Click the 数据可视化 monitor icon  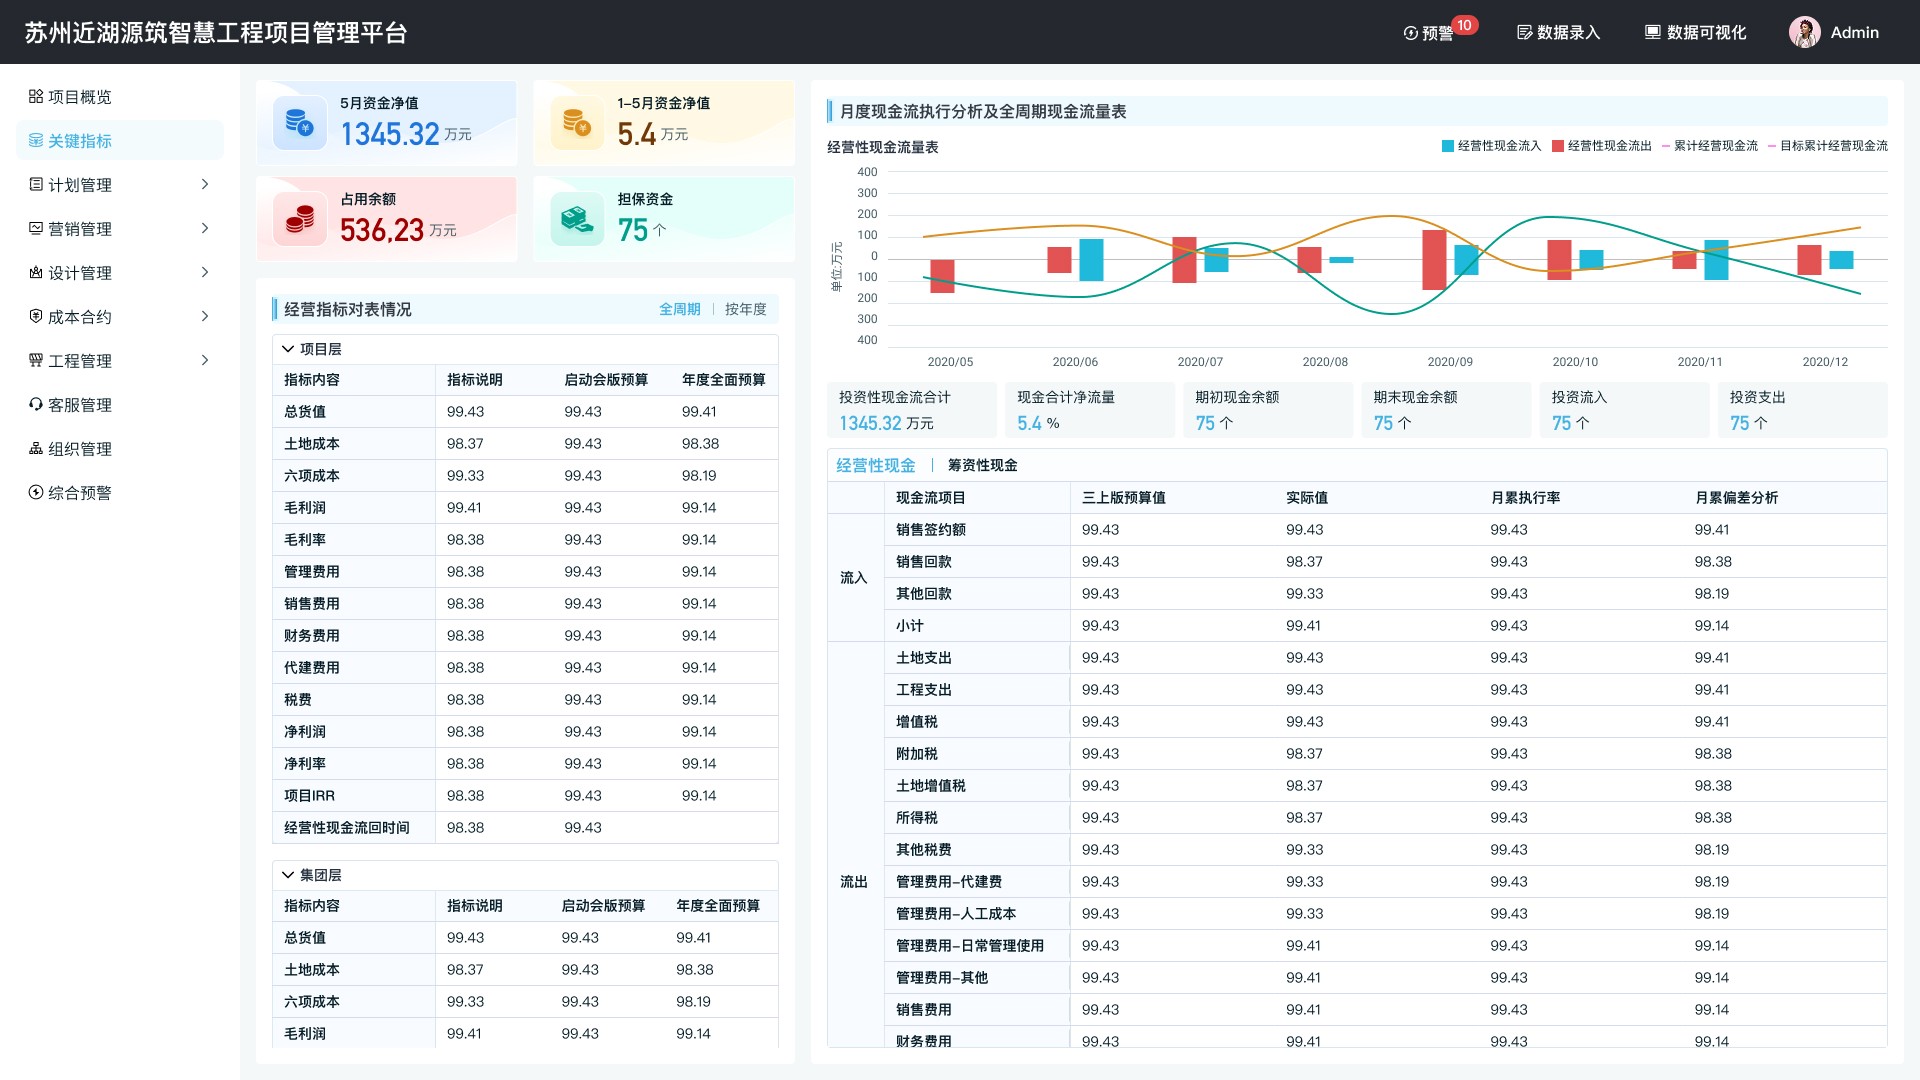point(1653,33)
